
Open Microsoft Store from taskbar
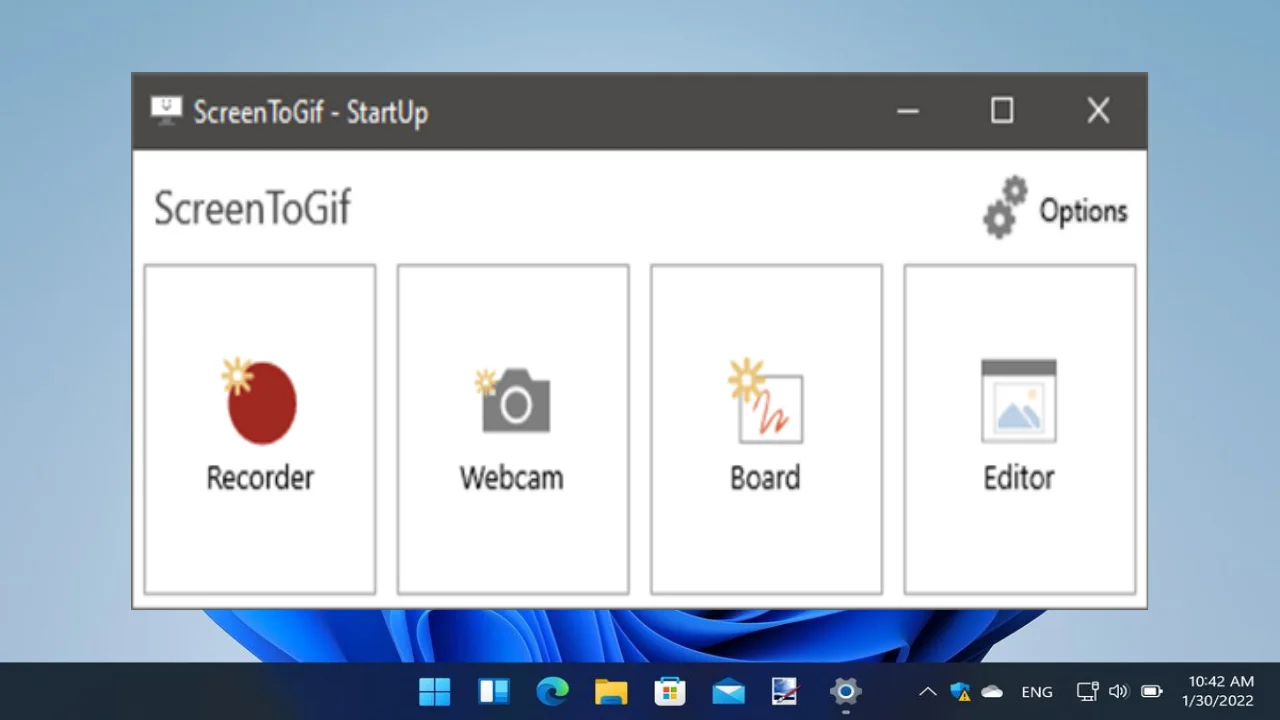coord(669,691)
